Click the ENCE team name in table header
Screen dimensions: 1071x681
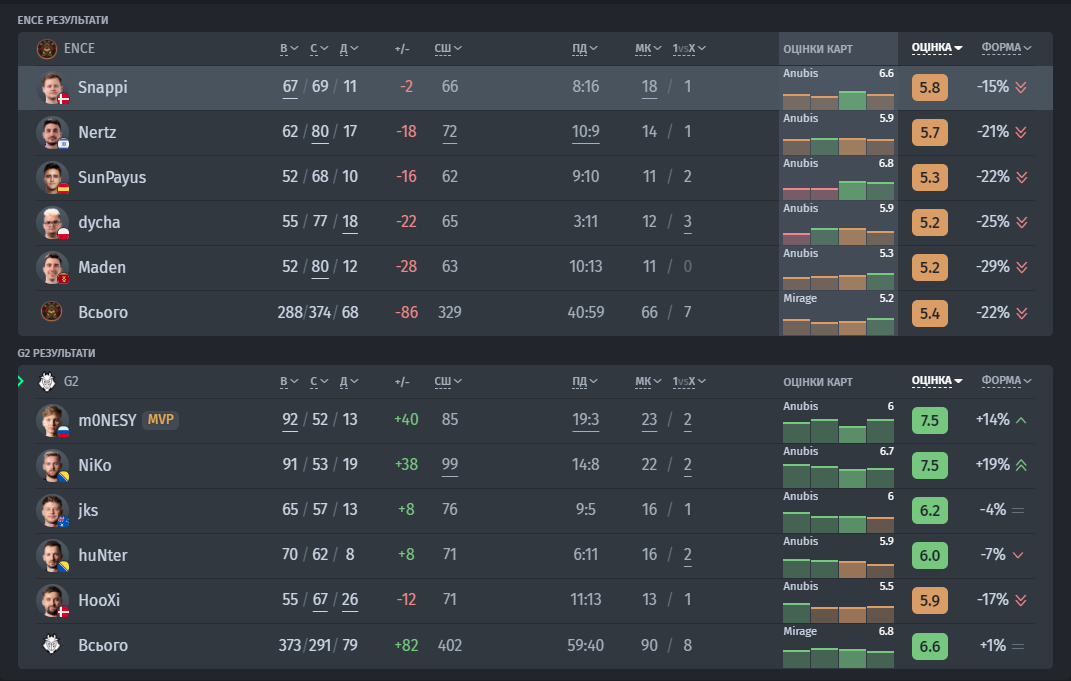pyautogui.click(x=79, y=48)
